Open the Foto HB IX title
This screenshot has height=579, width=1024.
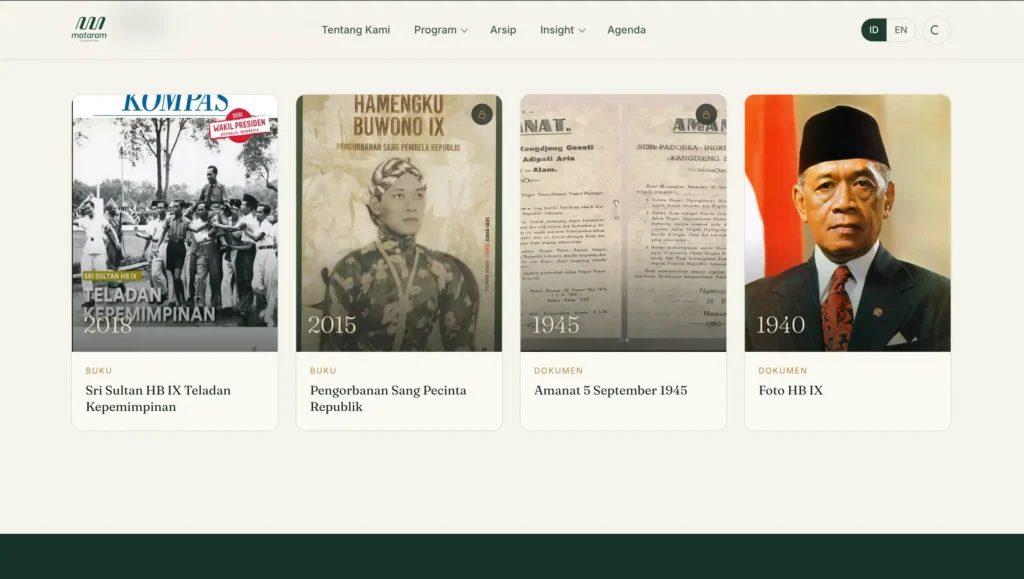(x=790, y=390)
